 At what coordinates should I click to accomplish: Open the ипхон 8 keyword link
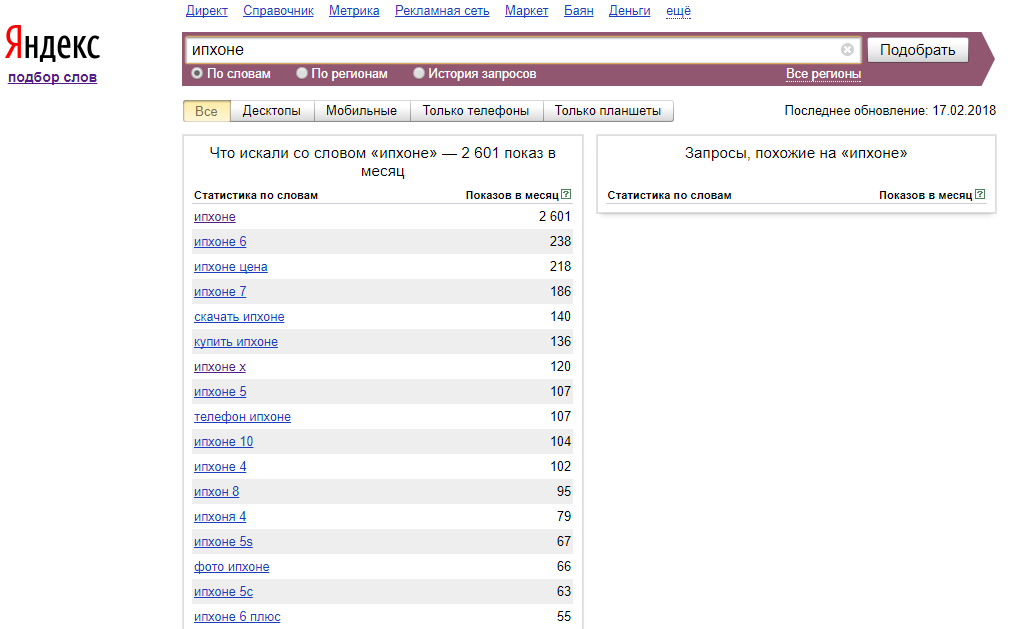coord(217,491)
